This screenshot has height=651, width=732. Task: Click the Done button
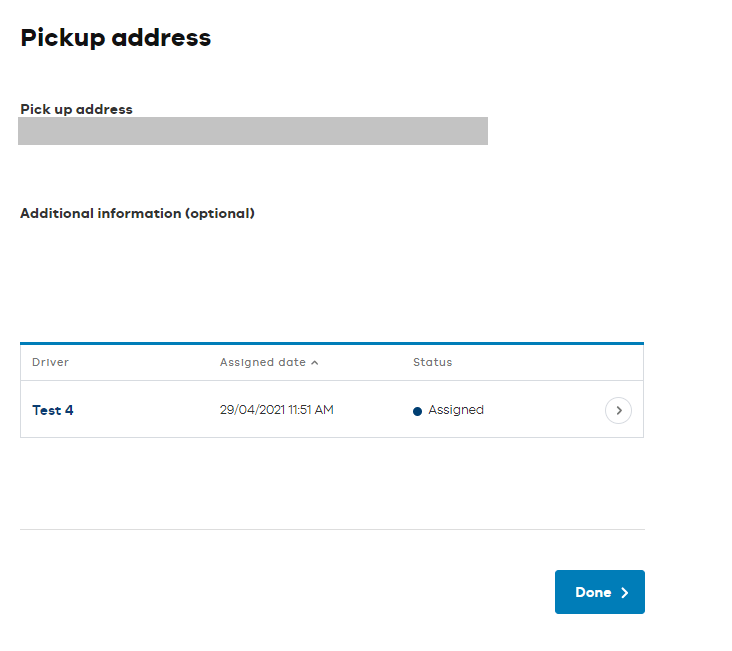click(599, 592)
